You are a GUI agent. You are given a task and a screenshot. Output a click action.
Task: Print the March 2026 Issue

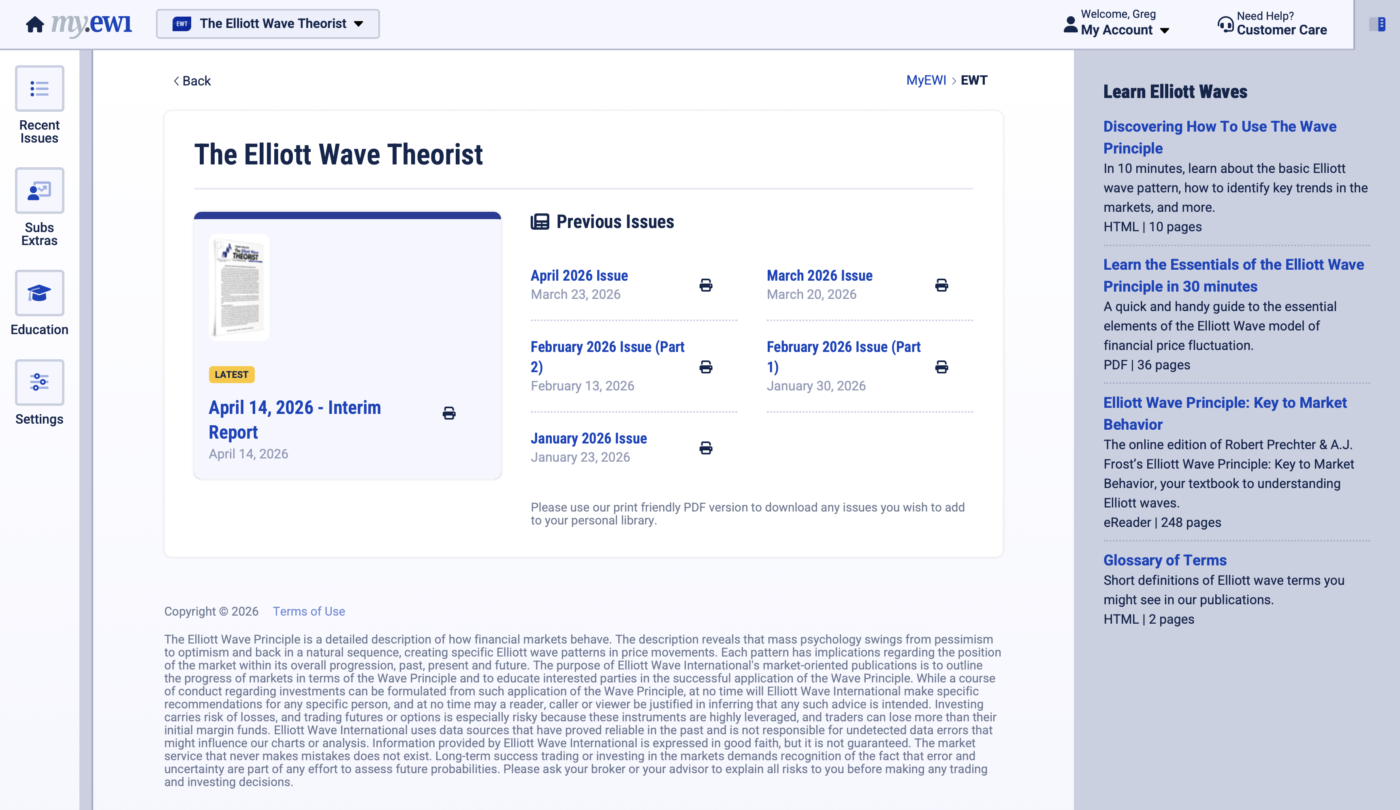[941, 285]
